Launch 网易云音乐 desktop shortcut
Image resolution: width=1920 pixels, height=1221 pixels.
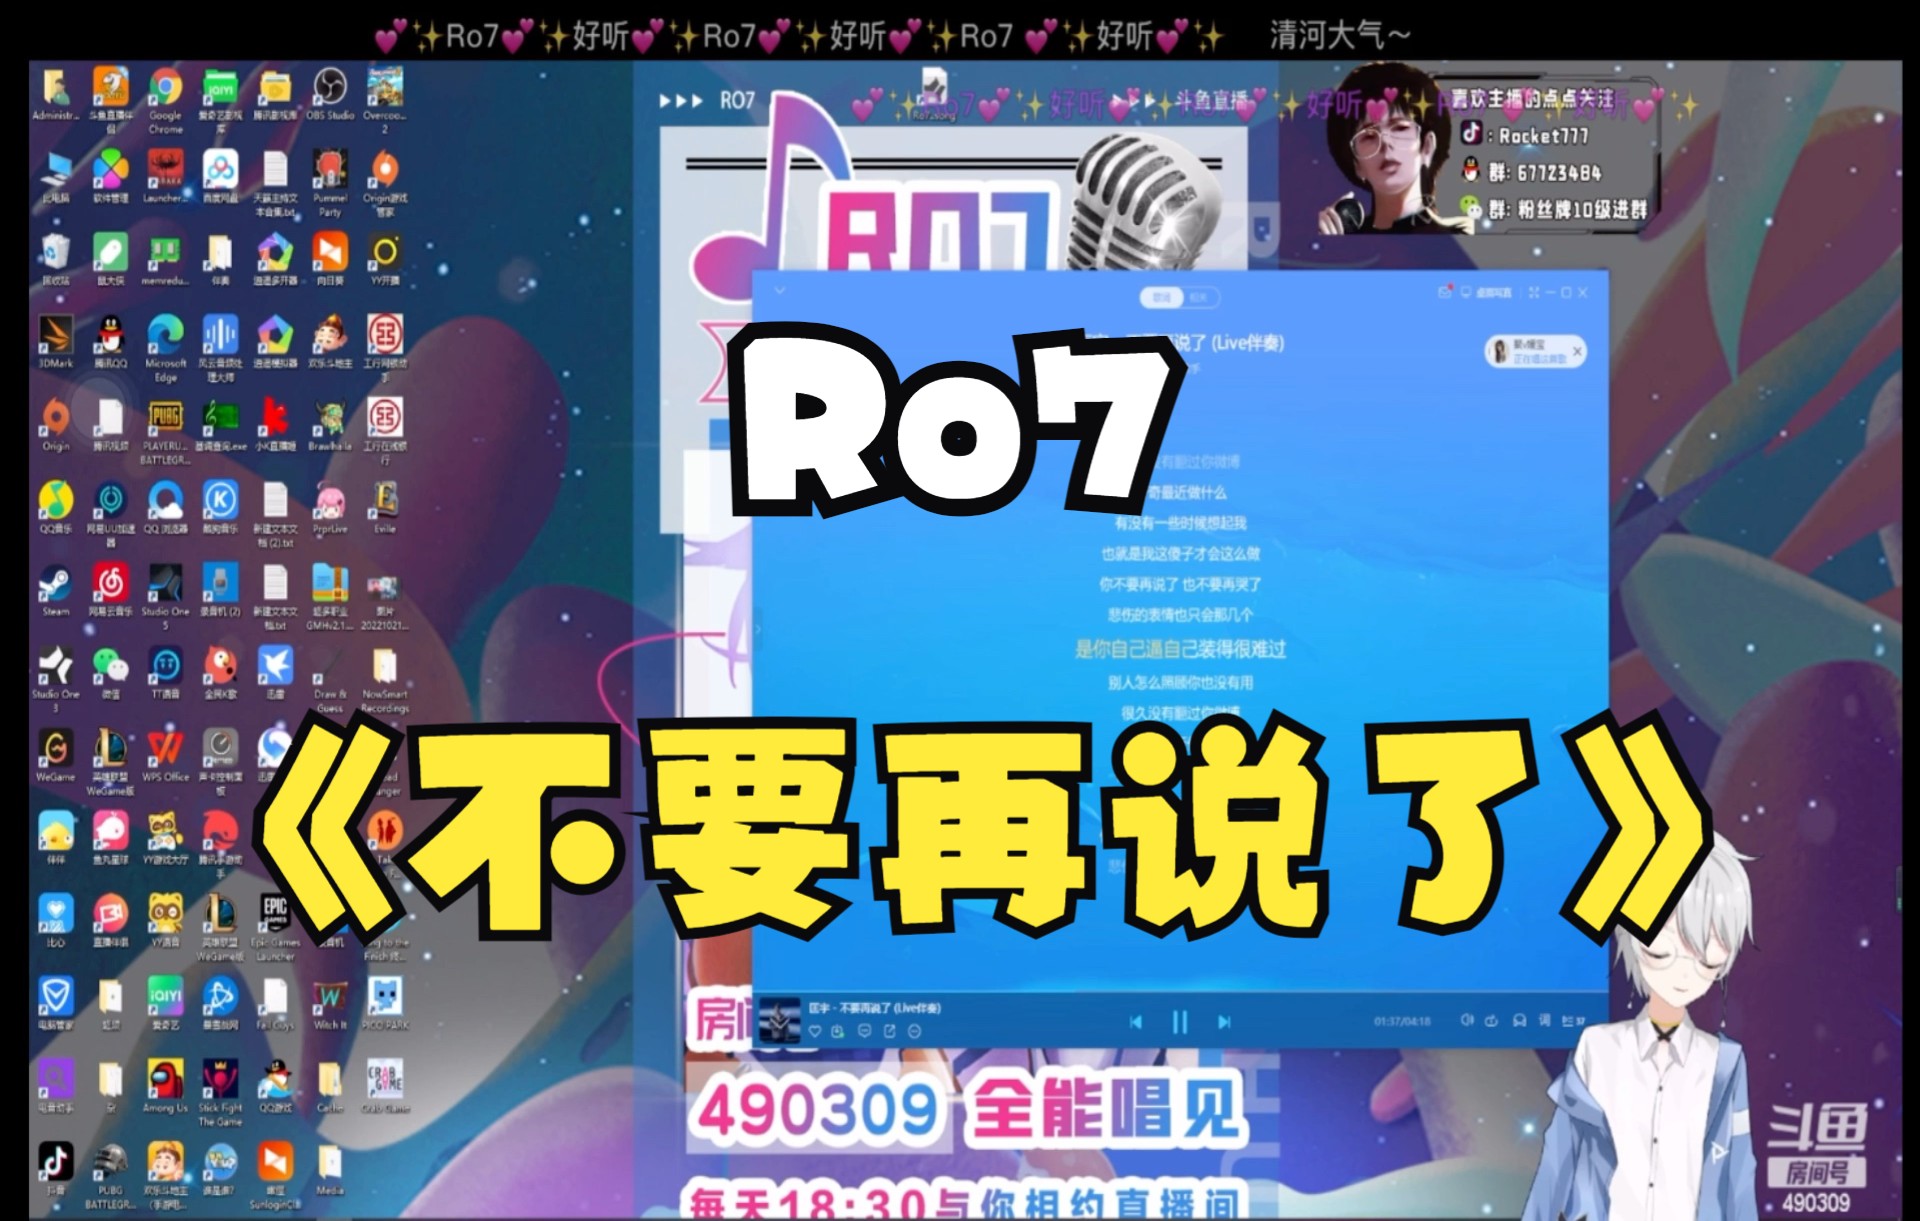(x=110, y=590)
